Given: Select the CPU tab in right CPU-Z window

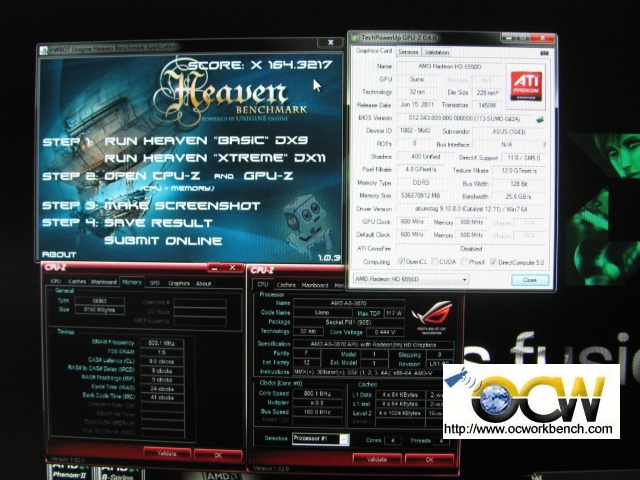Looking at the screenshot, I should coord(263,284).
